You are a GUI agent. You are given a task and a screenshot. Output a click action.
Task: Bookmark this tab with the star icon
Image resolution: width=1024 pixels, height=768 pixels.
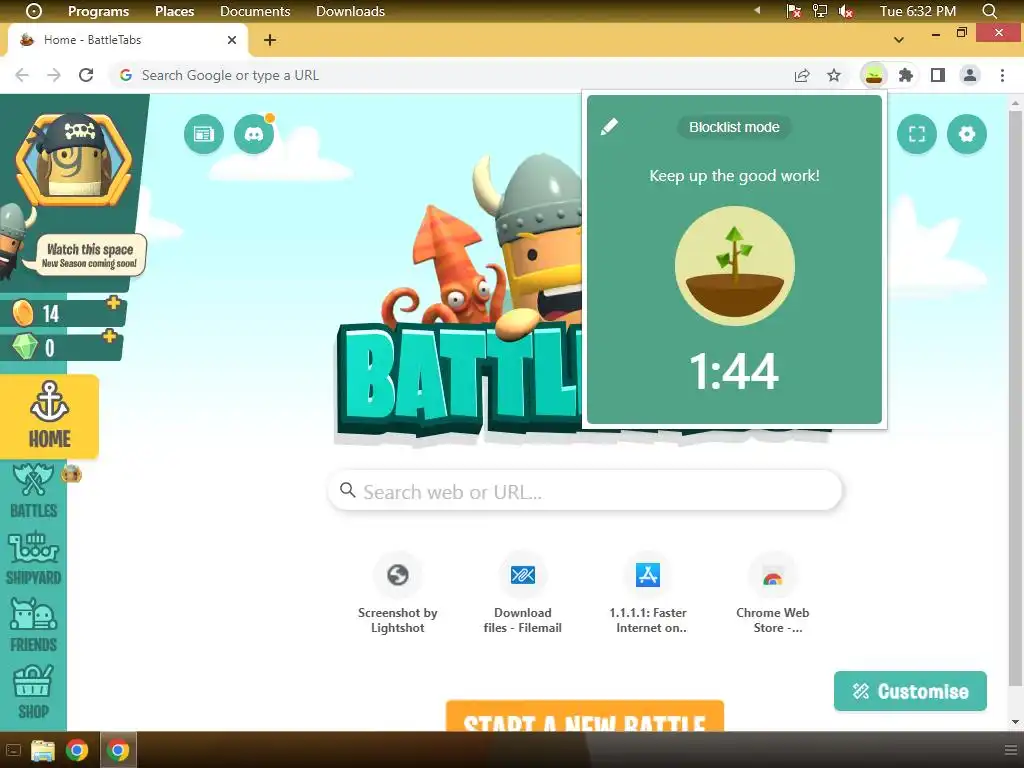pos(834,75)
